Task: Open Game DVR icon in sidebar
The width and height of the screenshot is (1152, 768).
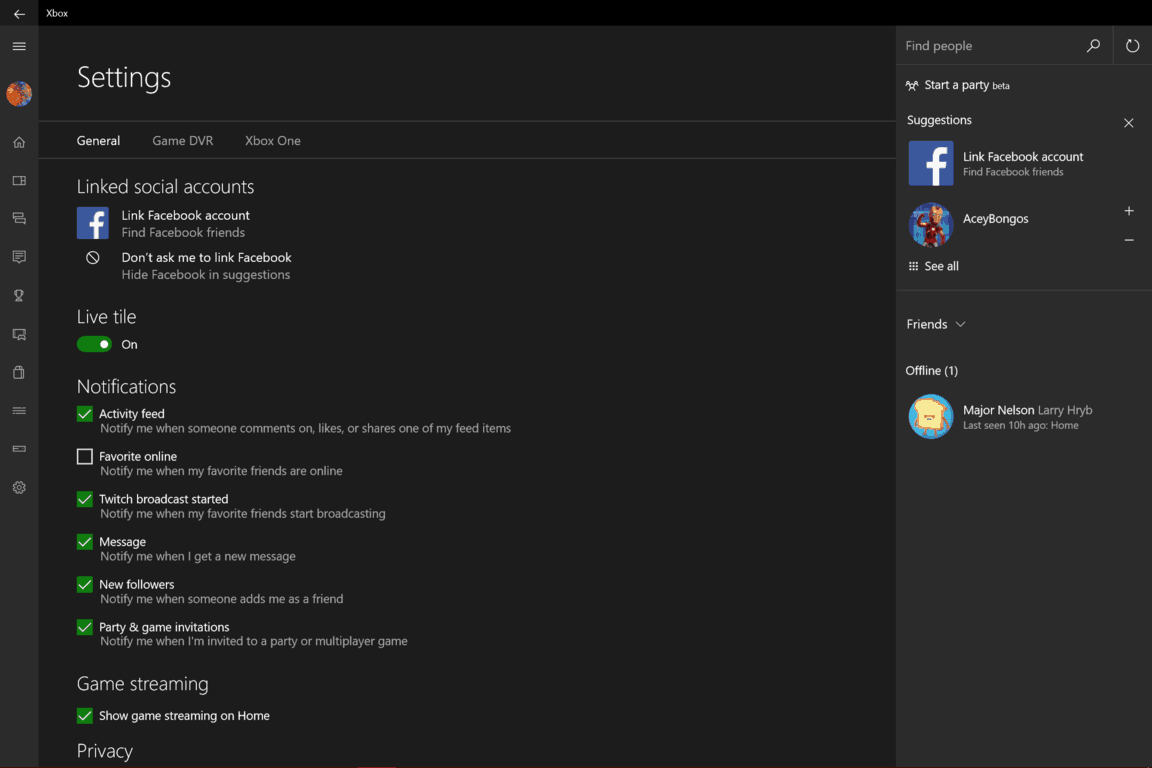Action: click(x=19, y=334)
